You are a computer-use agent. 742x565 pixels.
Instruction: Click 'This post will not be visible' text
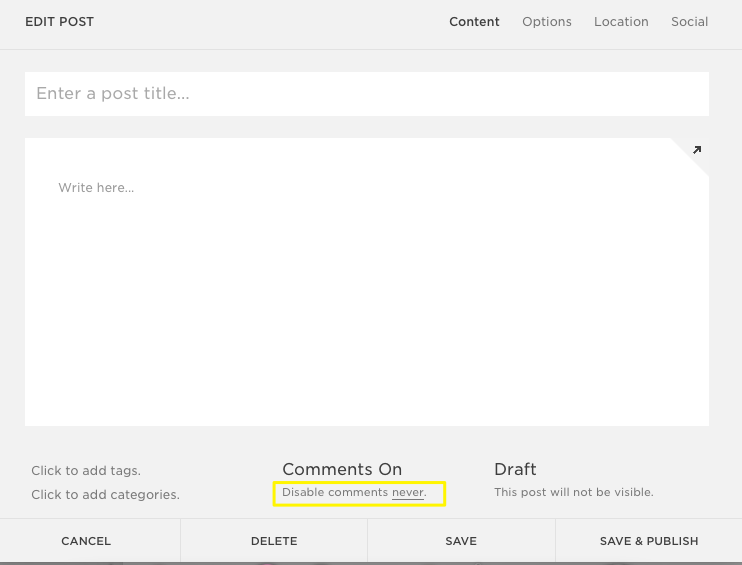[x=573, y=492]
